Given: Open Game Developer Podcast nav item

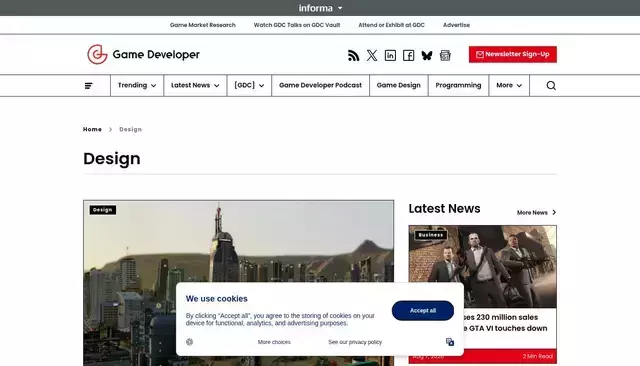Looking at the screenshot, I should 320,85.
